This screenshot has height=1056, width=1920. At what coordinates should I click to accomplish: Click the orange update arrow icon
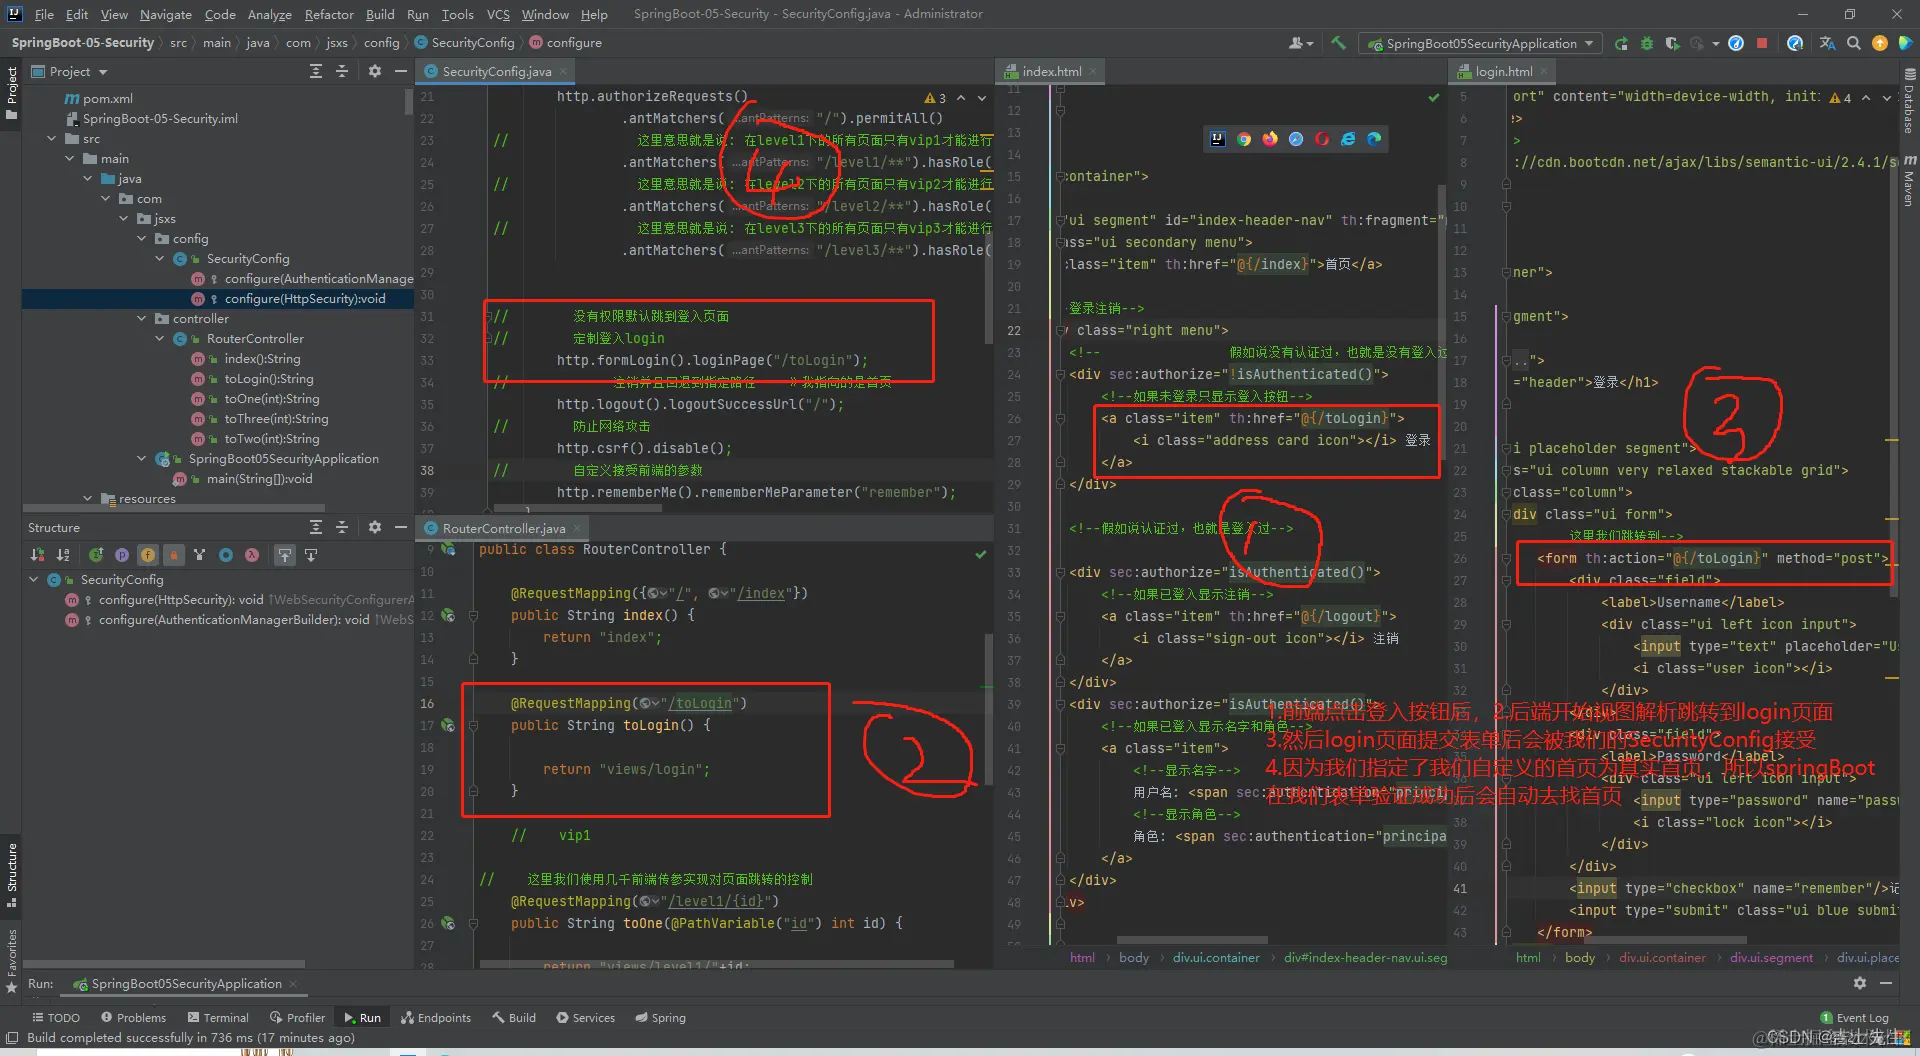click(x=1880, y=43)
